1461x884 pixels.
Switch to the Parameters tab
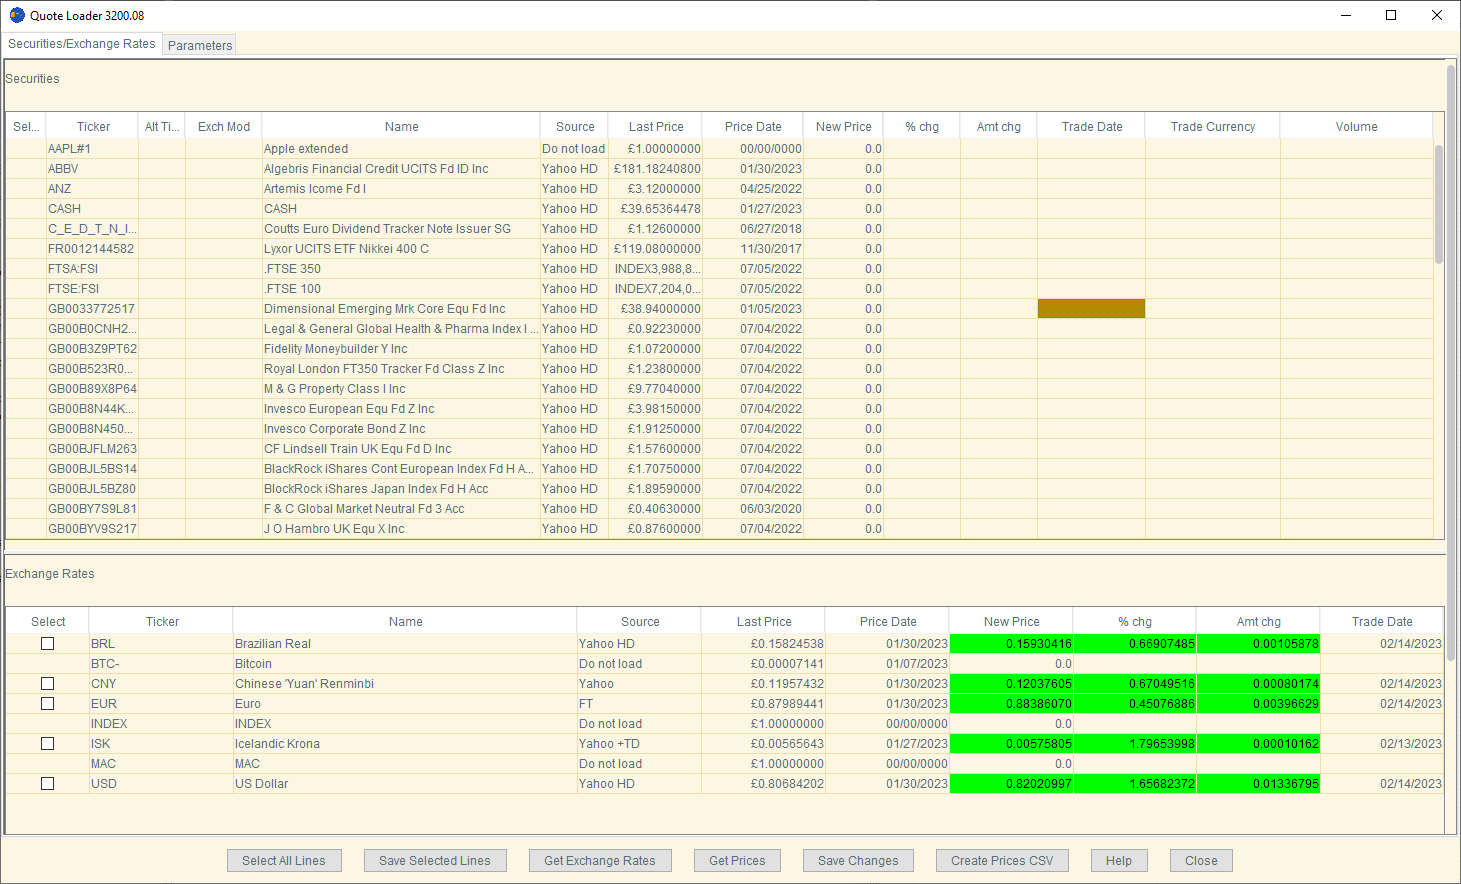tap(200, 45)
